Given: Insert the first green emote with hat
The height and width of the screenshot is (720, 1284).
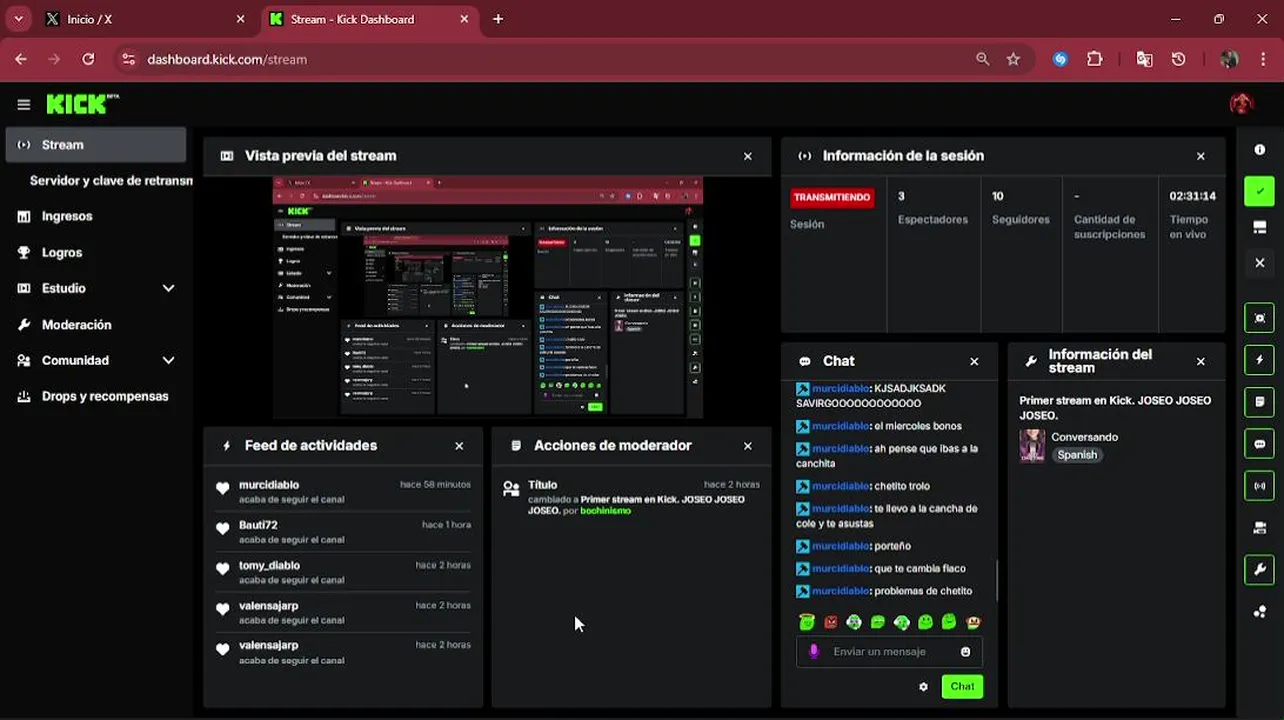Looking at the screenshot, I should [x=807, y=622].
